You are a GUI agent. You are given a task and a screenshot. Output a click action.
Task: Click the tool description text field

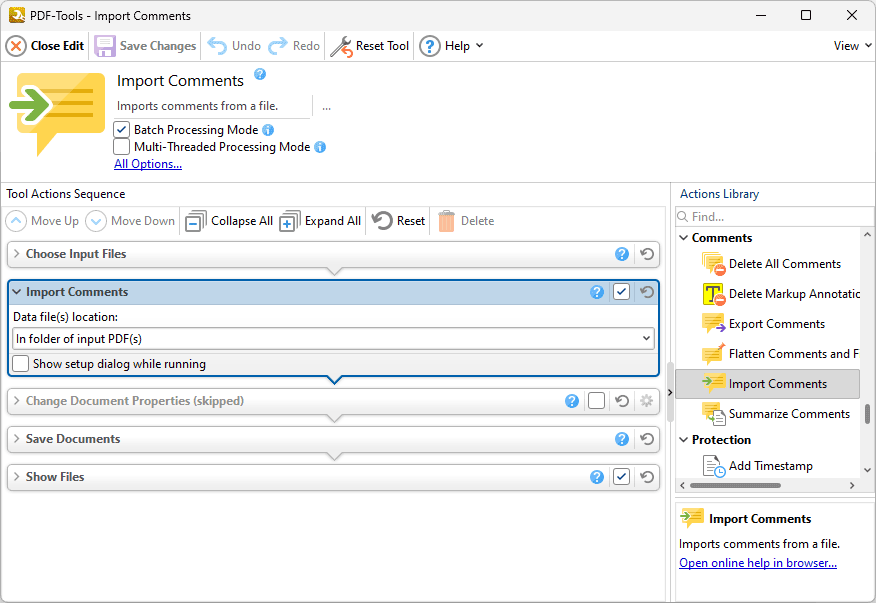point(212,106)
